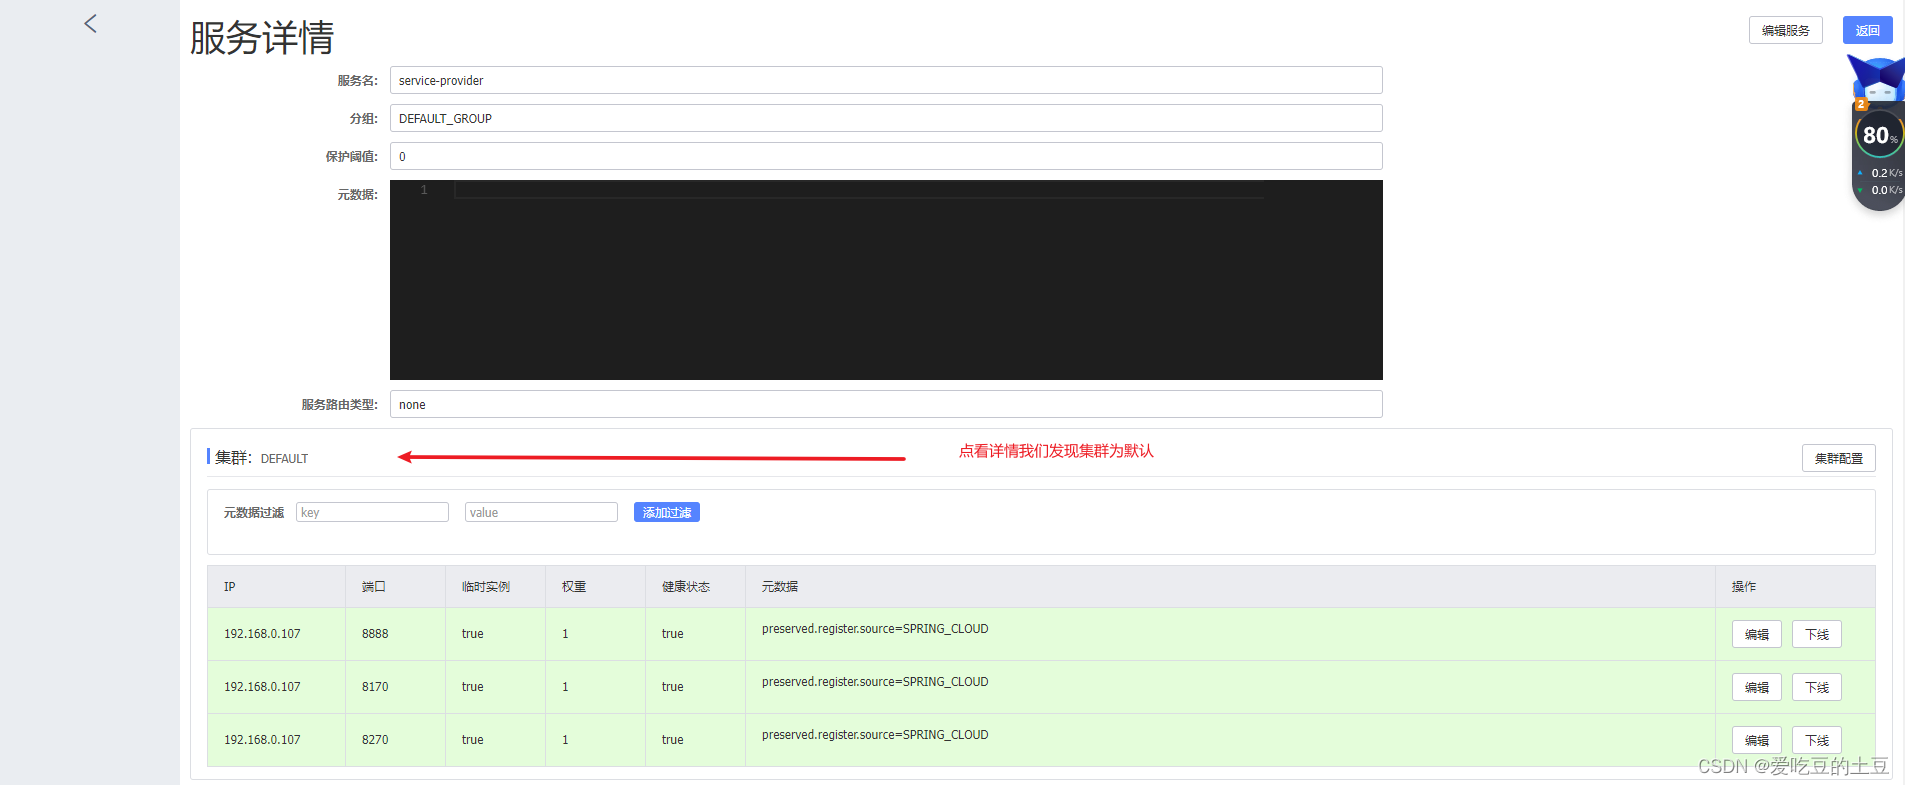Click metadata text in port 8170 row
This screenshot has width=1905, height=785.
coord(875,682)
